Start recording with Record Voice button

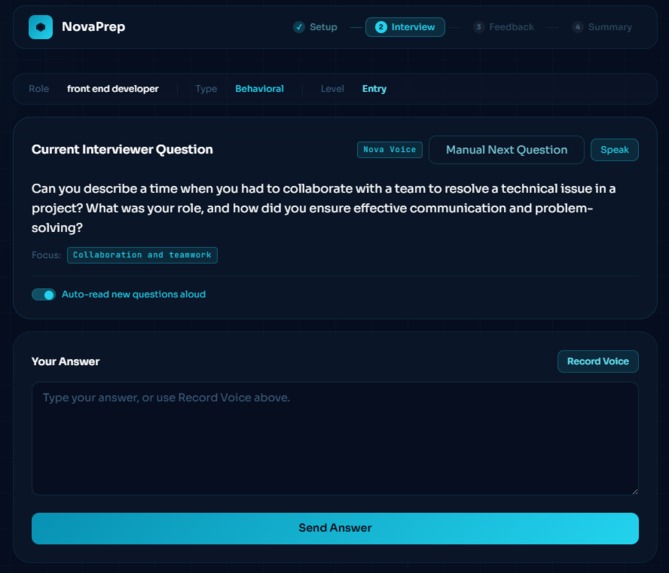click(598, 361)
